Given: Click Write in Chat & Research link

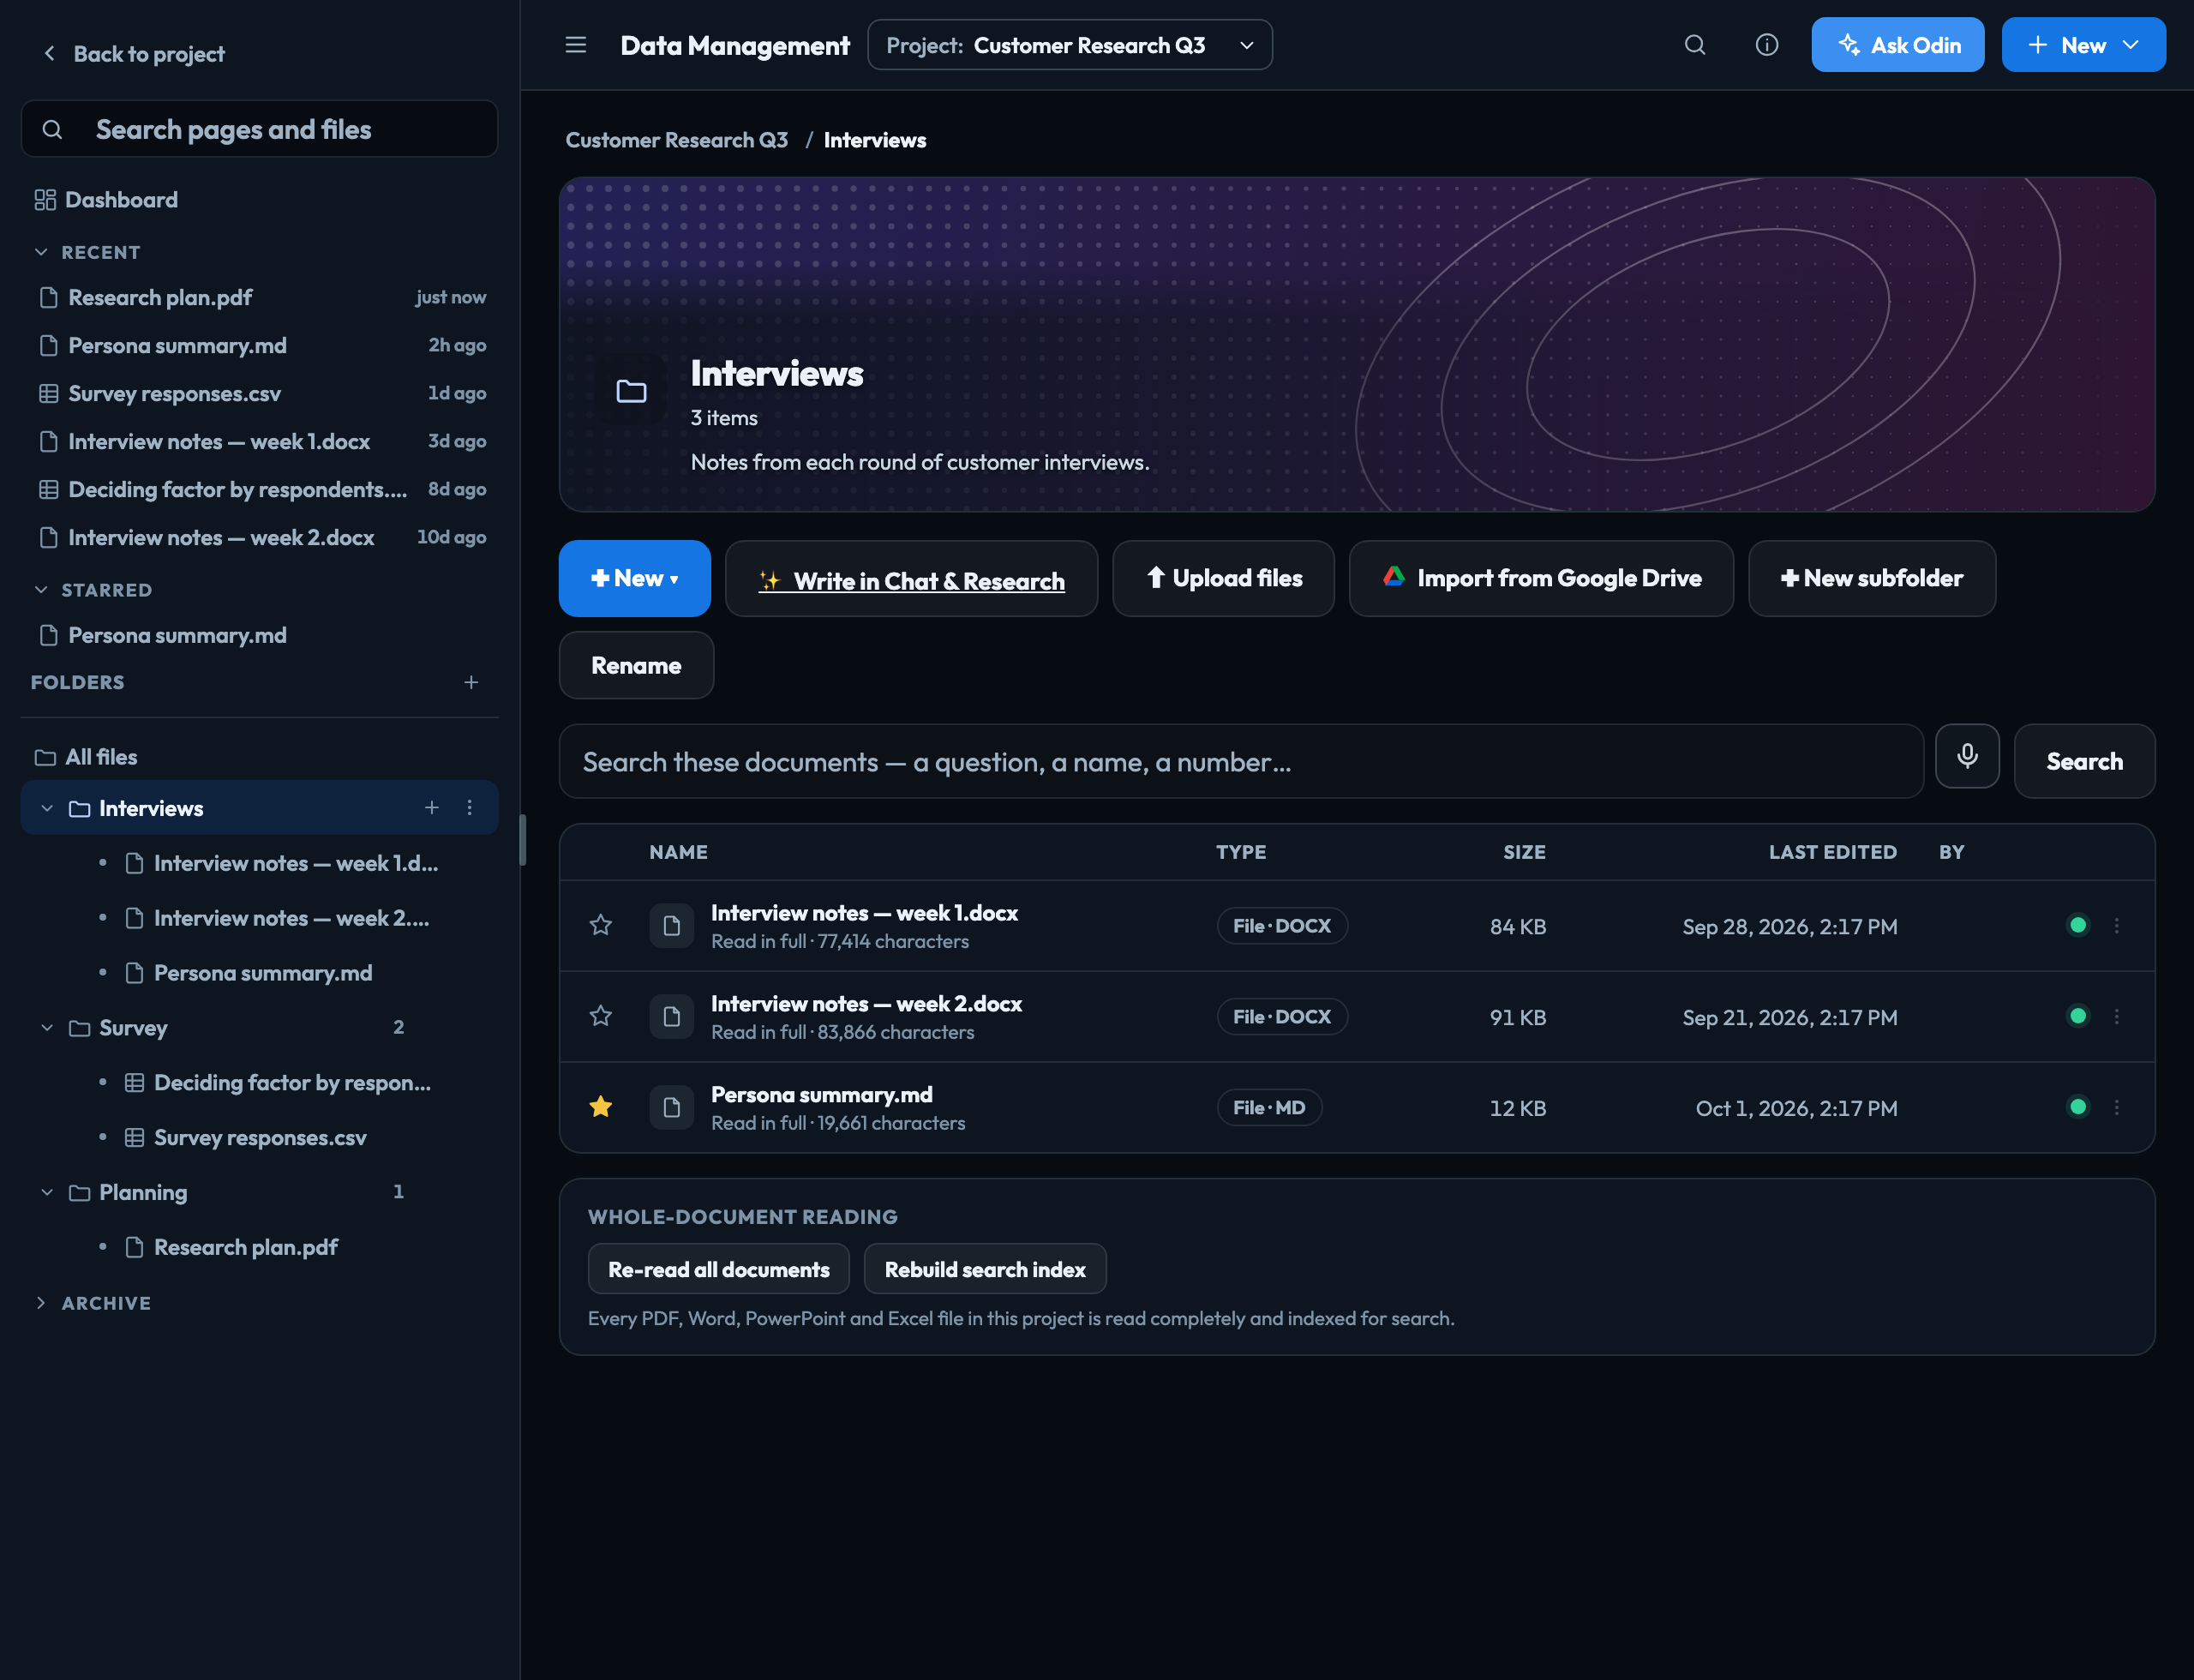Looking at the screenshot, I should point(911,580).
